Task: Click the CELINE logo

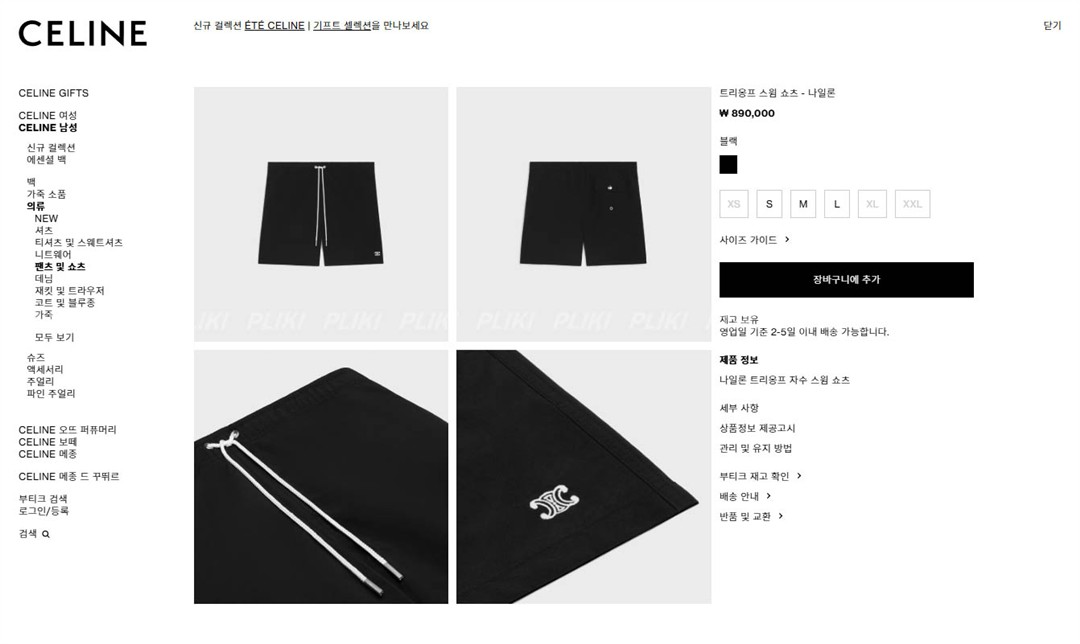Action: click(x=83, y=33)
